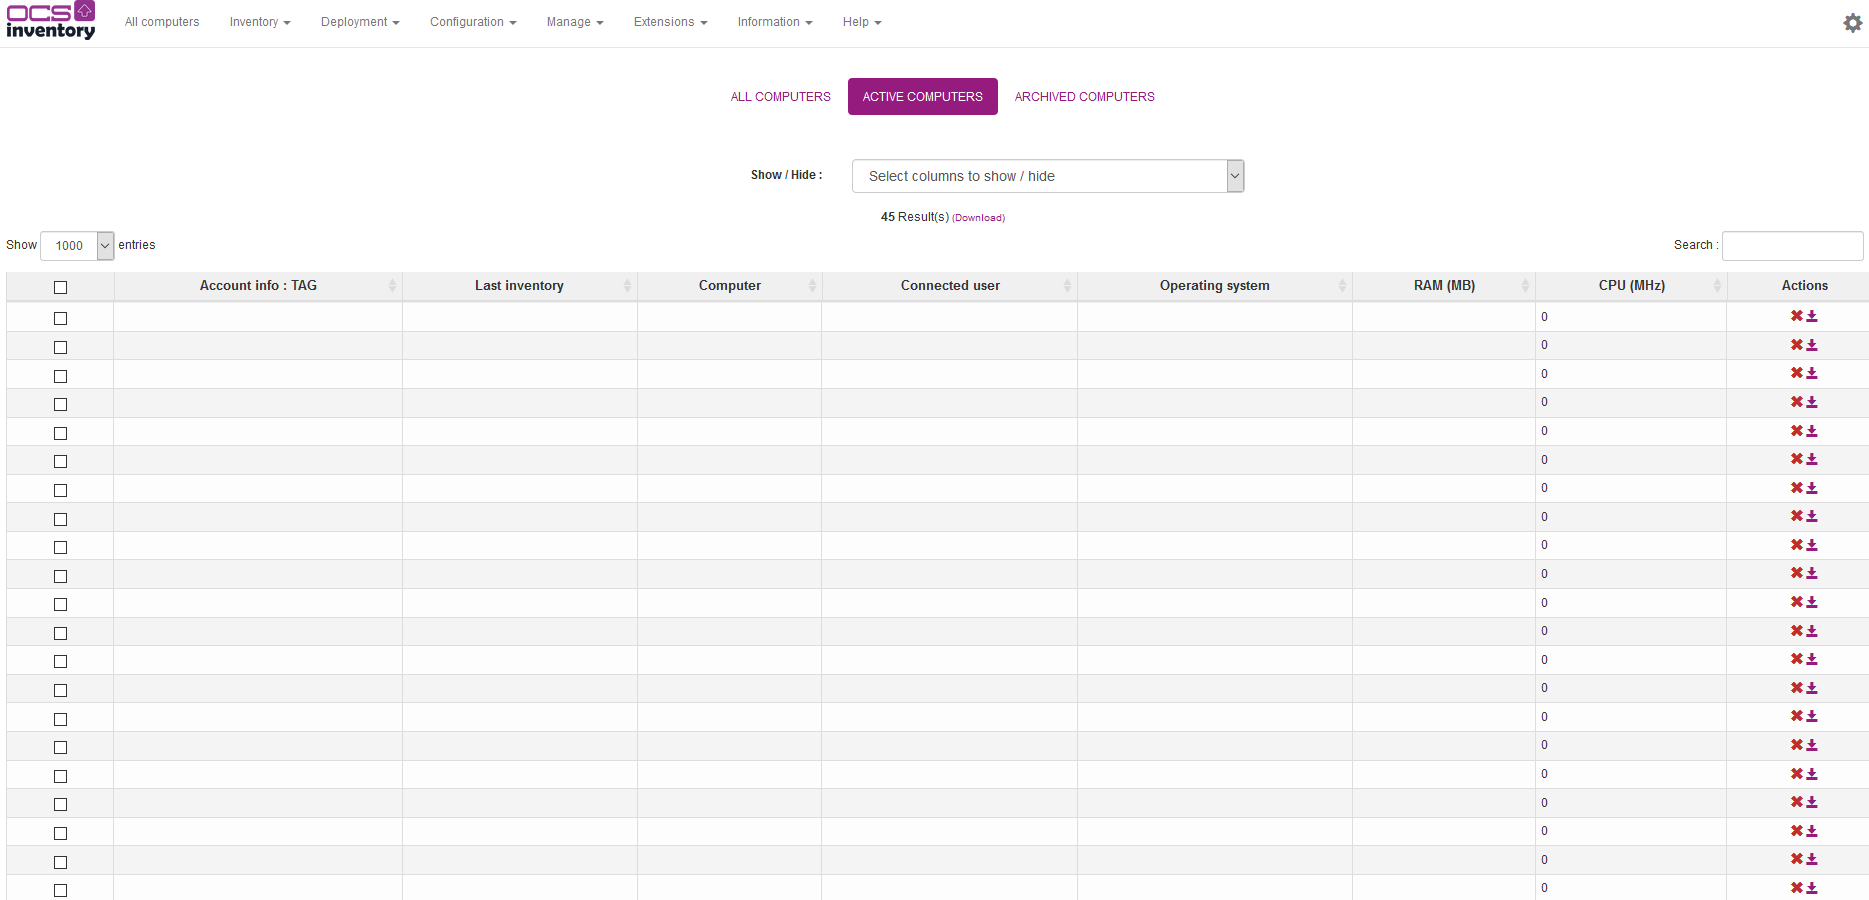Open the Help menu
The width and height of the screenshot is (1869, 900).
click(861, 21)
